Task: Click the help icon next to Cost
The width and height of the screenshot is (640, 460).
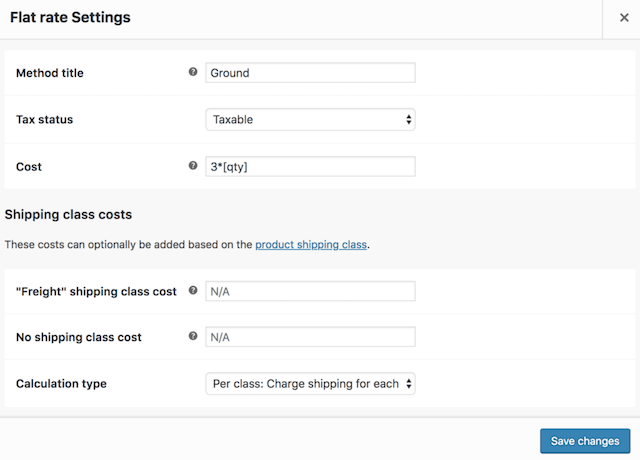Action: point(193,166)
